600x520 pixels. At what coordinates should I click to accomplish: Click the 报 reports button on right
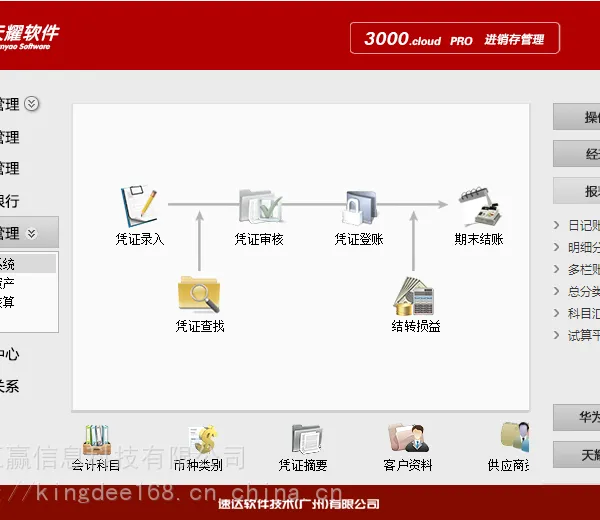click(x=577, y=191)
